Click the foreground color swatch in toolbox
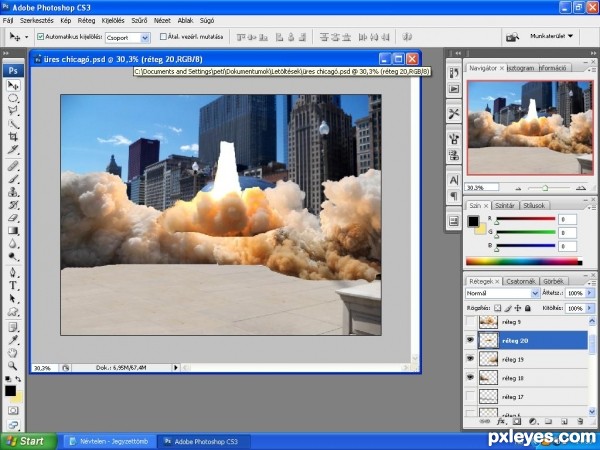Viewport: 600px width, 450px height. point(10,391)
